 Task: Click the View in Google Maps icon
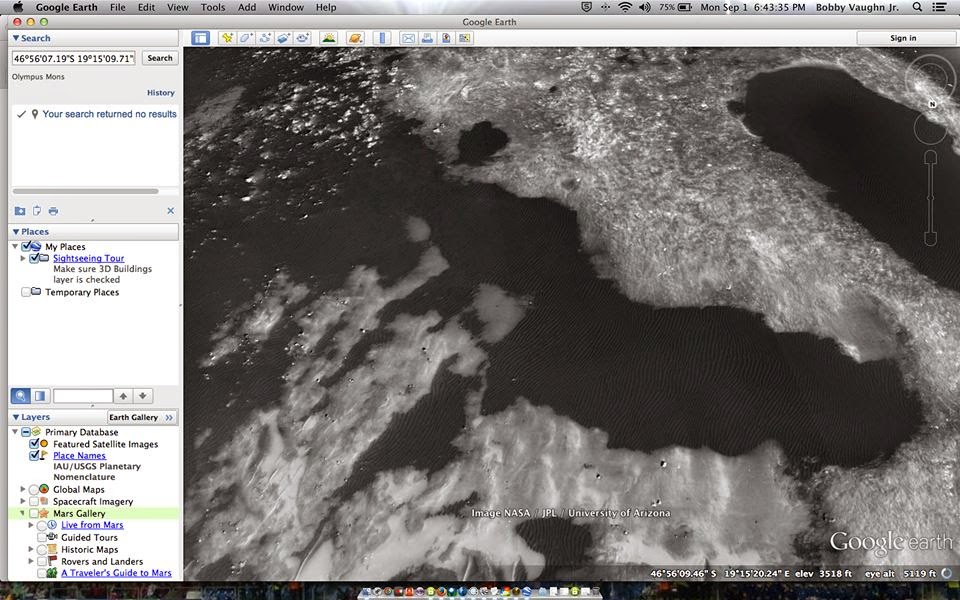click(465, 38)
